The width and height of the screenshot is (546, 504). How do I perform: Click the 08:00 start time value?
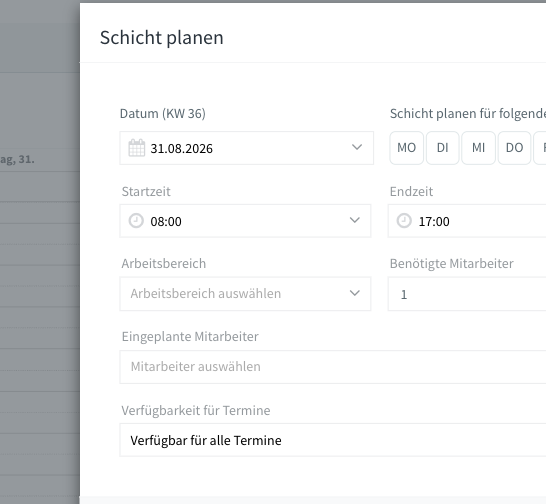(x=166, y=222)
